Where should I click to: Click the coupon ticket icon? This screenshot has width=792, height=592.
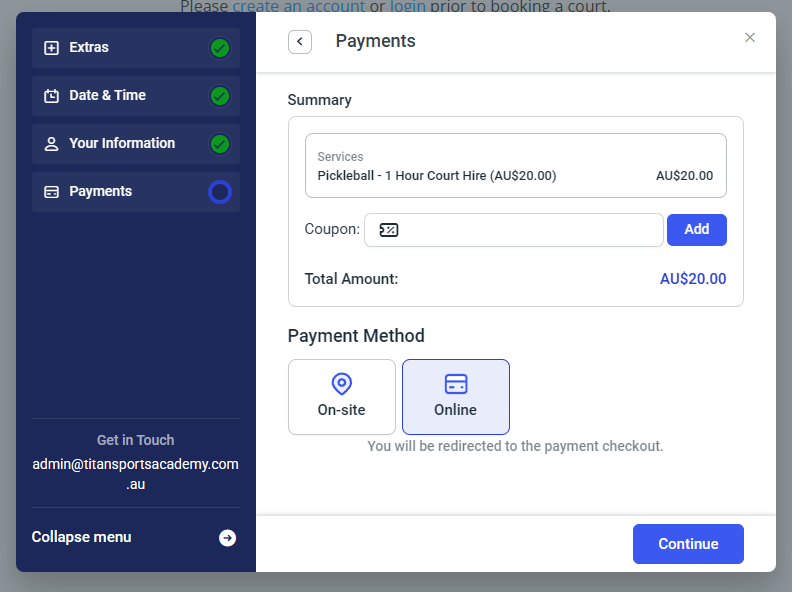pyautogui.click(x=389, y=230)
